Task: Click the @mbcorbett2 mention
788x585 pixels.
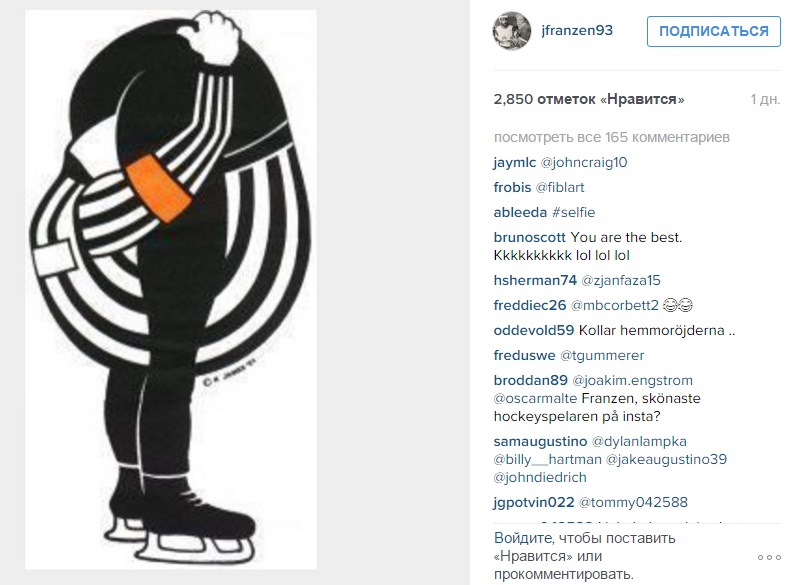Action: tap(615, 305)
